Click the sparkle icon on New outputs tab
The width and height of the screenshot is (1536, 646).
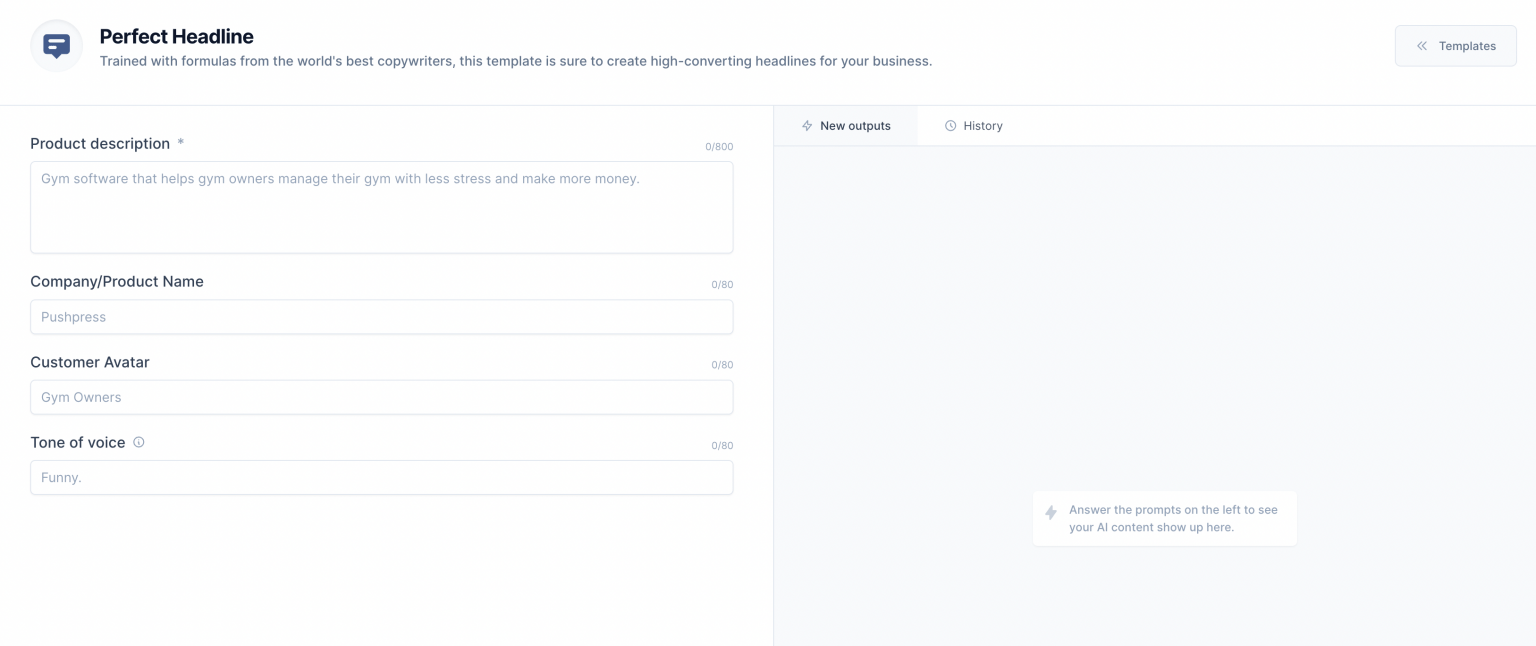(807, 125)
